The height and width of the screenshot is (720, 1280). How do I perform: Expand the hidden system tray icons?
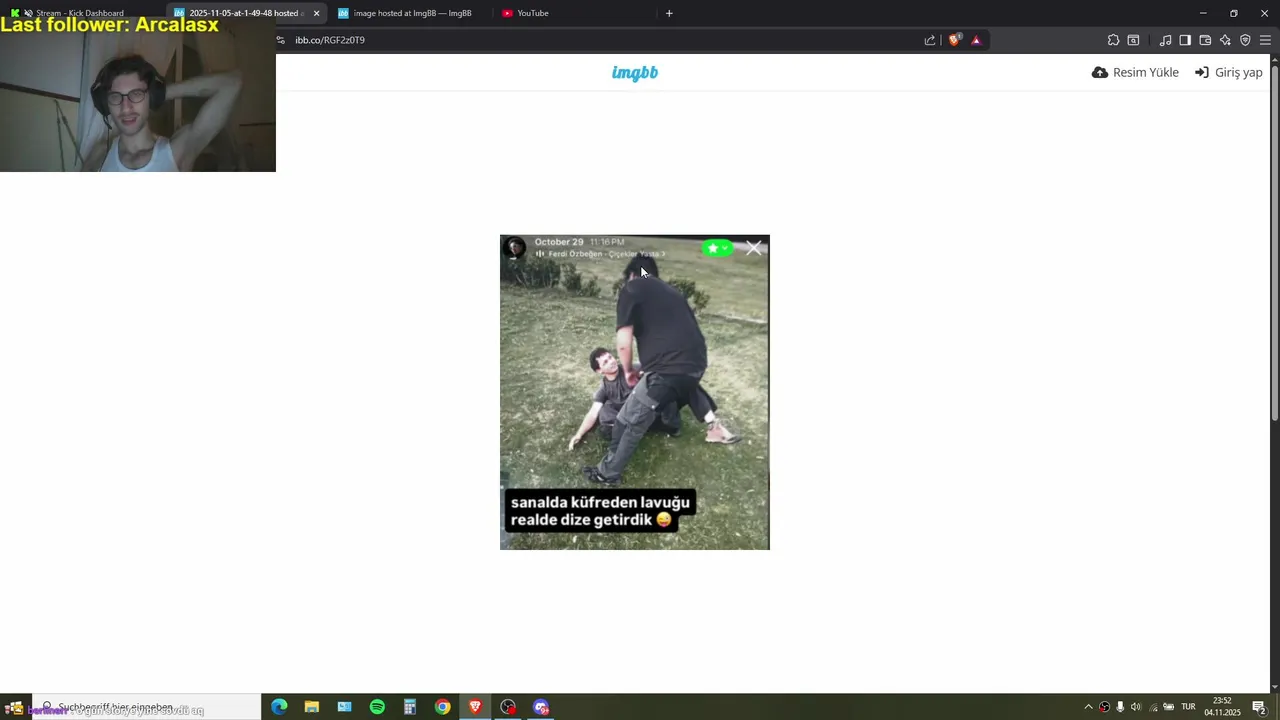[1088, 707]
